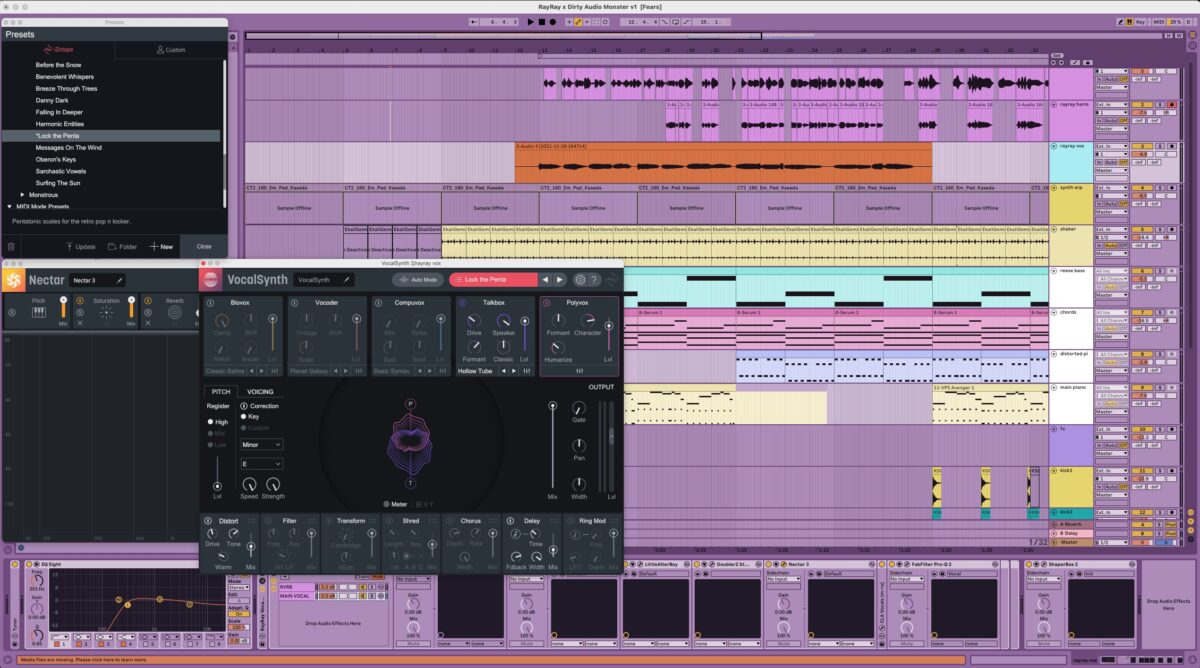Image resolution: width=1200 pixels, height=668 pixels.
Task: Select the Danny Dark preset
Action: click(52, 100)
